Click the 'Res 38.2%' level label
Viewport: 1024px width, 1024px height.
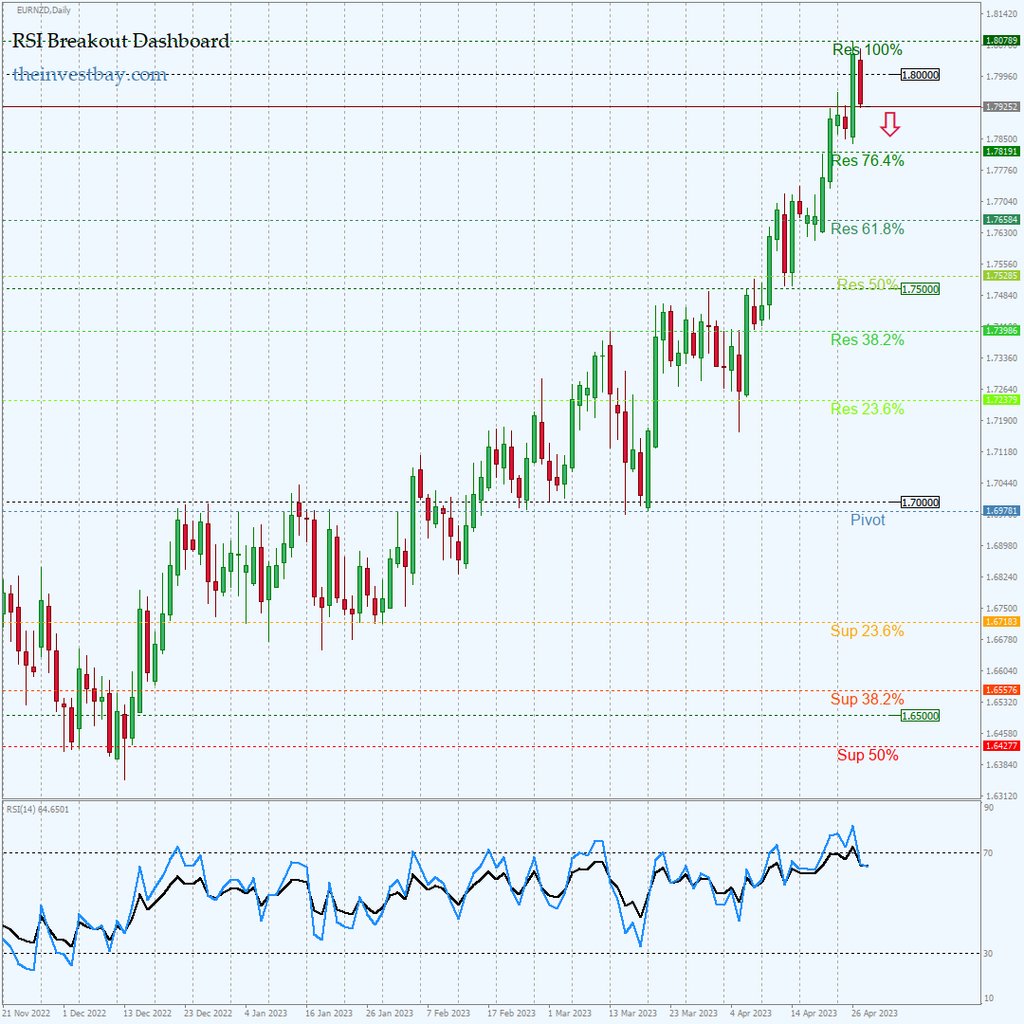(867, 340)
